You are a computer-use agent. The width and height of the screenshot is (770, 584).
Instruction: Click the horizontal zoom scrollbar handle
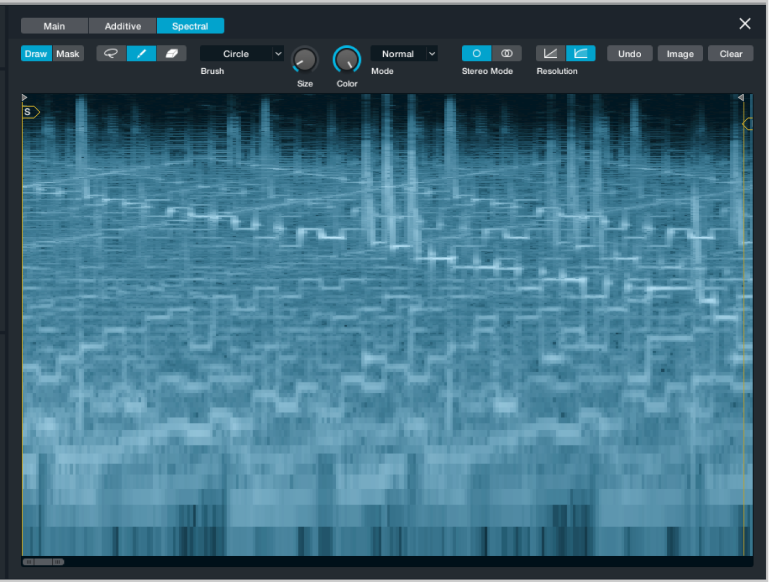pyautogui.click(x=43, y=562)
